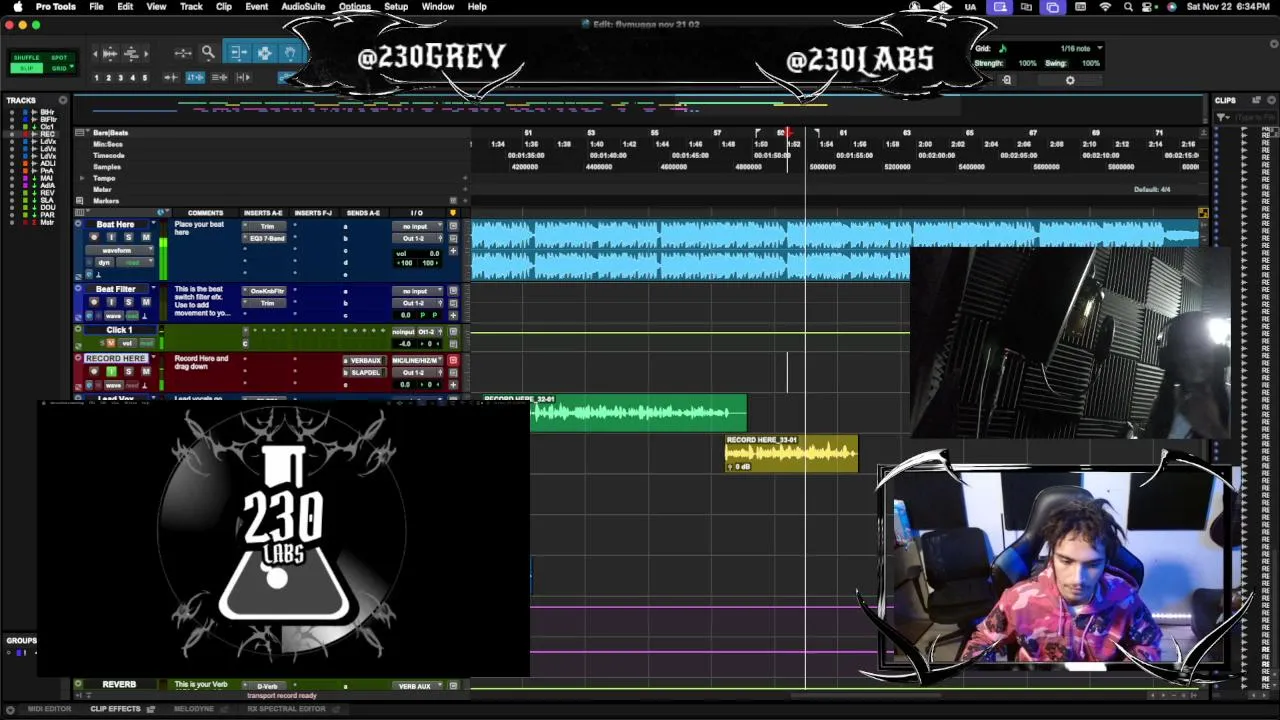Select RECORD HERE track in Tracks list

[x=47, y=134]
